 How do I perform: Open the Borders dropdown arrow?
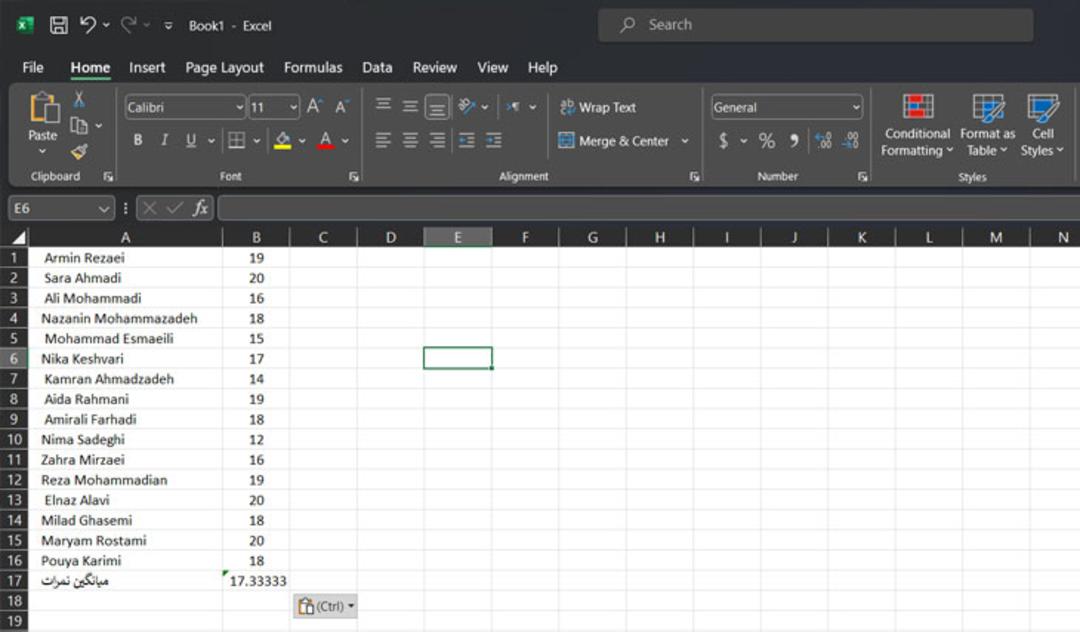coord(256,141)
